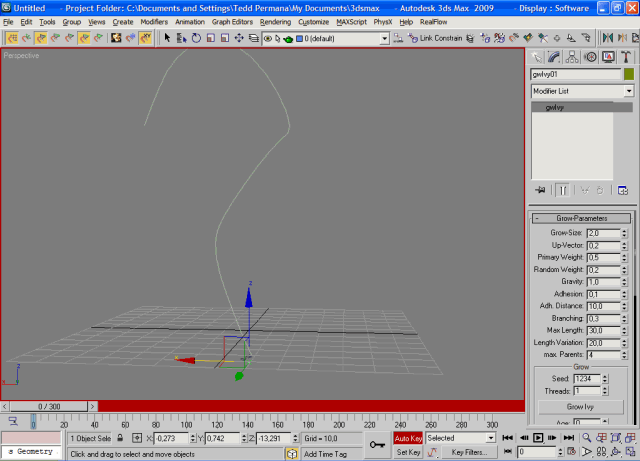This screenshot has height=461, width=640.
Task: Click Configure Modifier Sets icon
Action: 622,190
